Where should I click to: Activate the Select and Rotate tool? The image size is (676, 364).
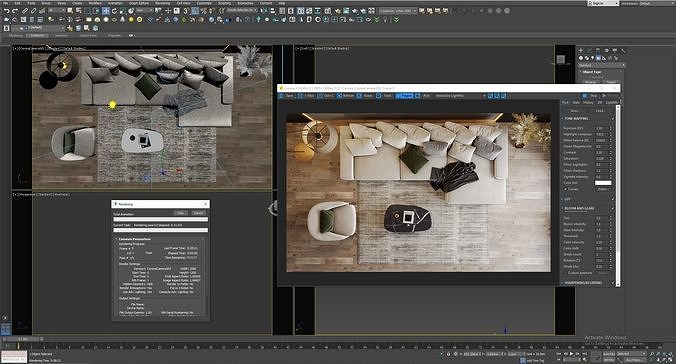point(114,10)
